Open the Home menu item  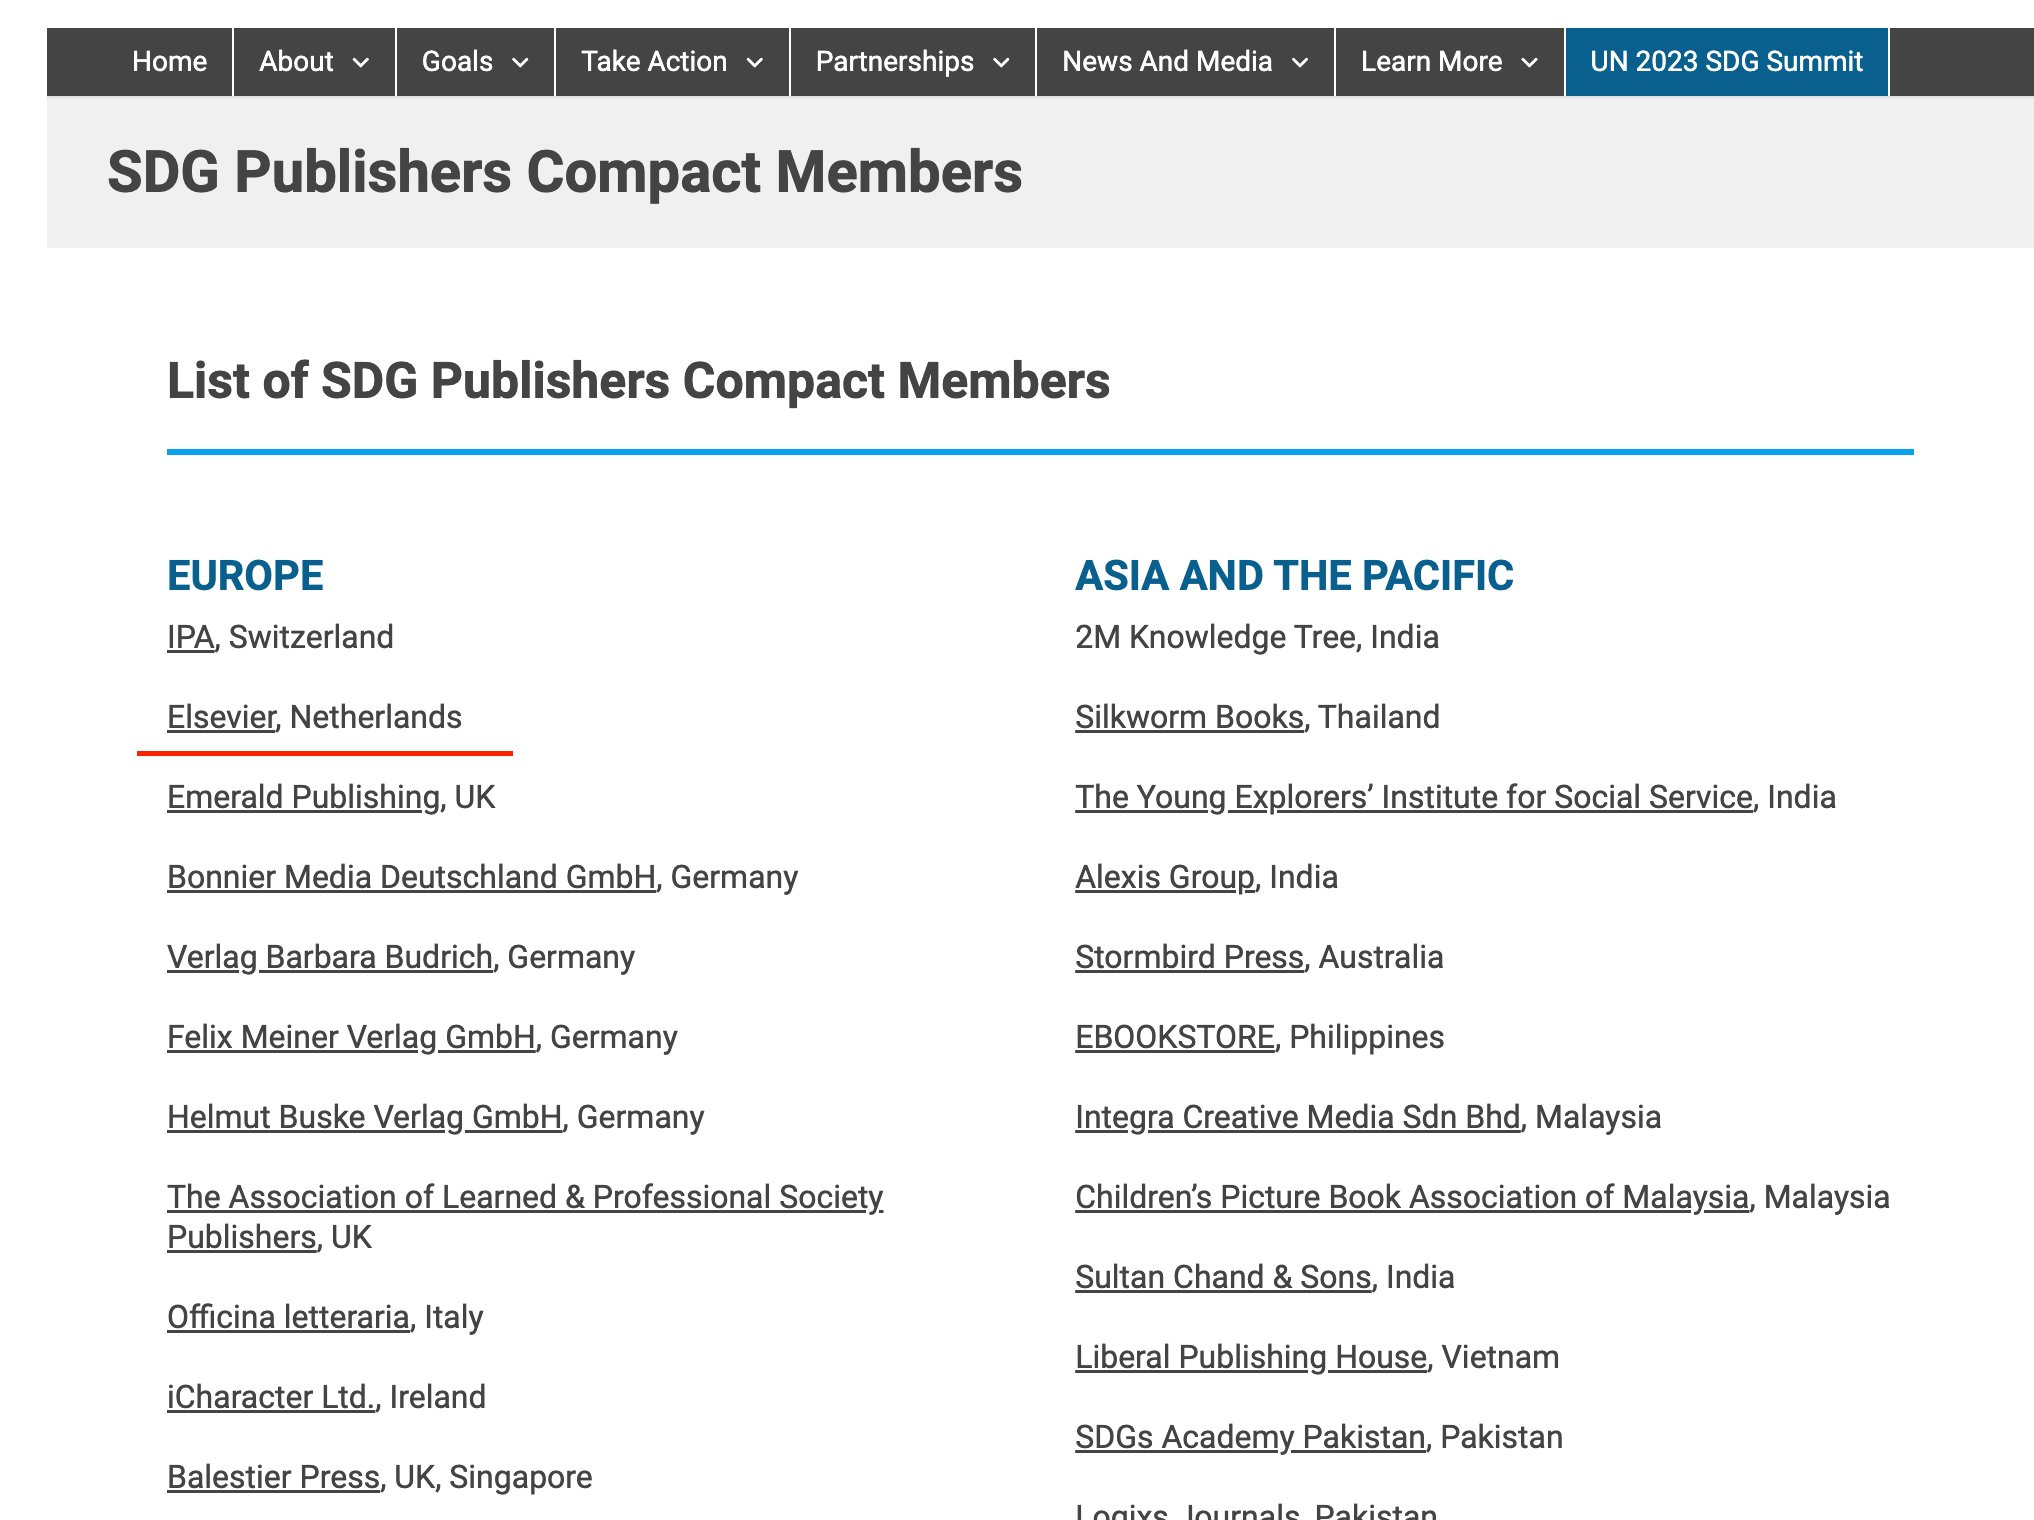169,62
